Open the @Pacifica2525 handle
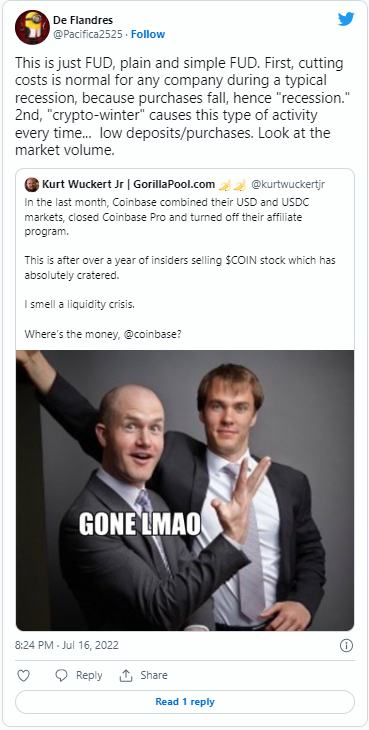This screenshot has height=730, width=369. pos(88,34)
